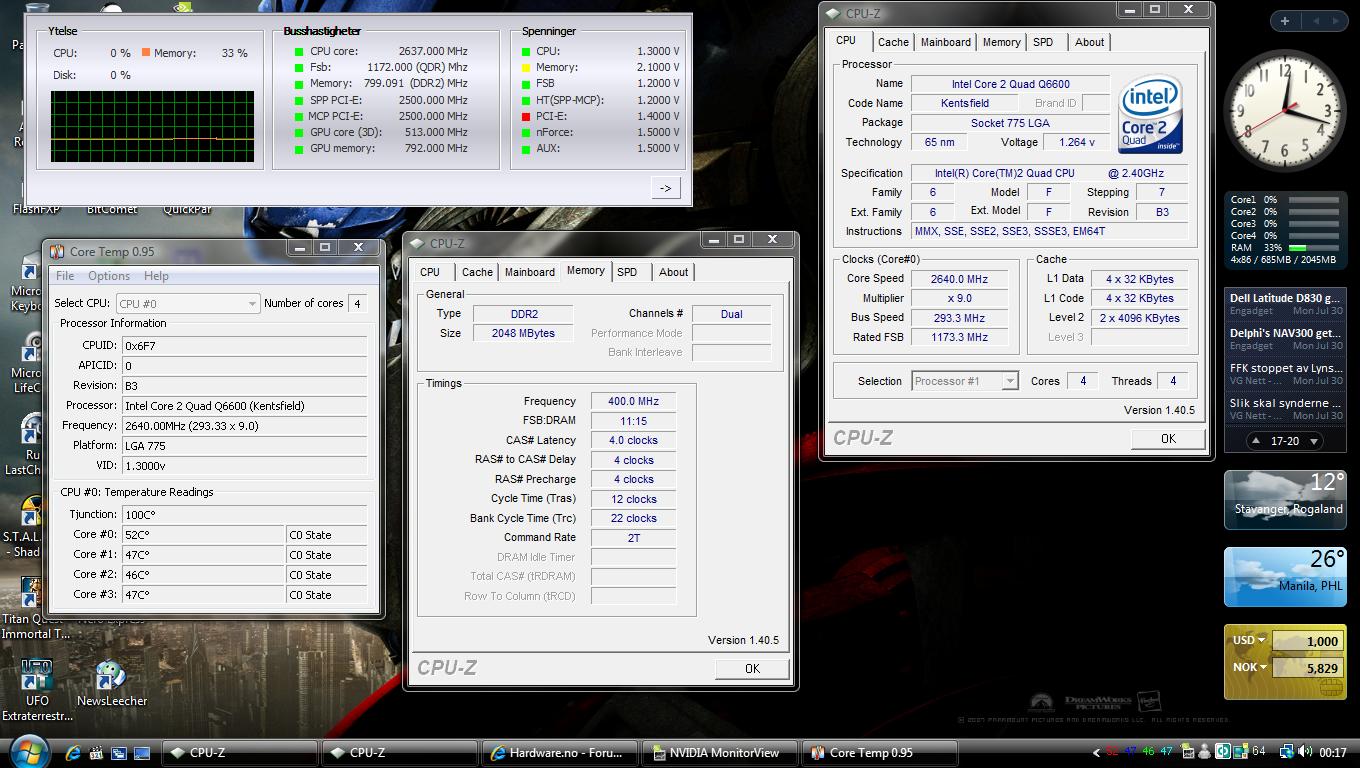
Task: Switch to Mainboard tab in memory CPU-Z window
Action: (x=529, y=272)
